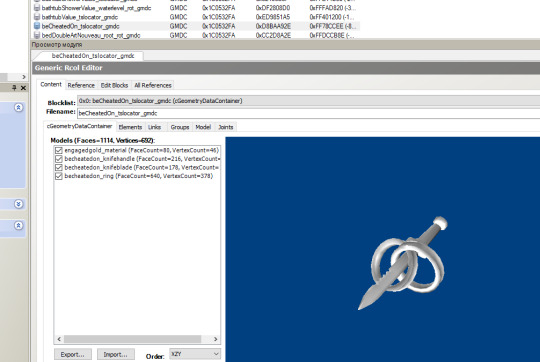The image size is (540, 362).
Task: Click the Просмотр модуля panel title
Action: click(57, 45)
